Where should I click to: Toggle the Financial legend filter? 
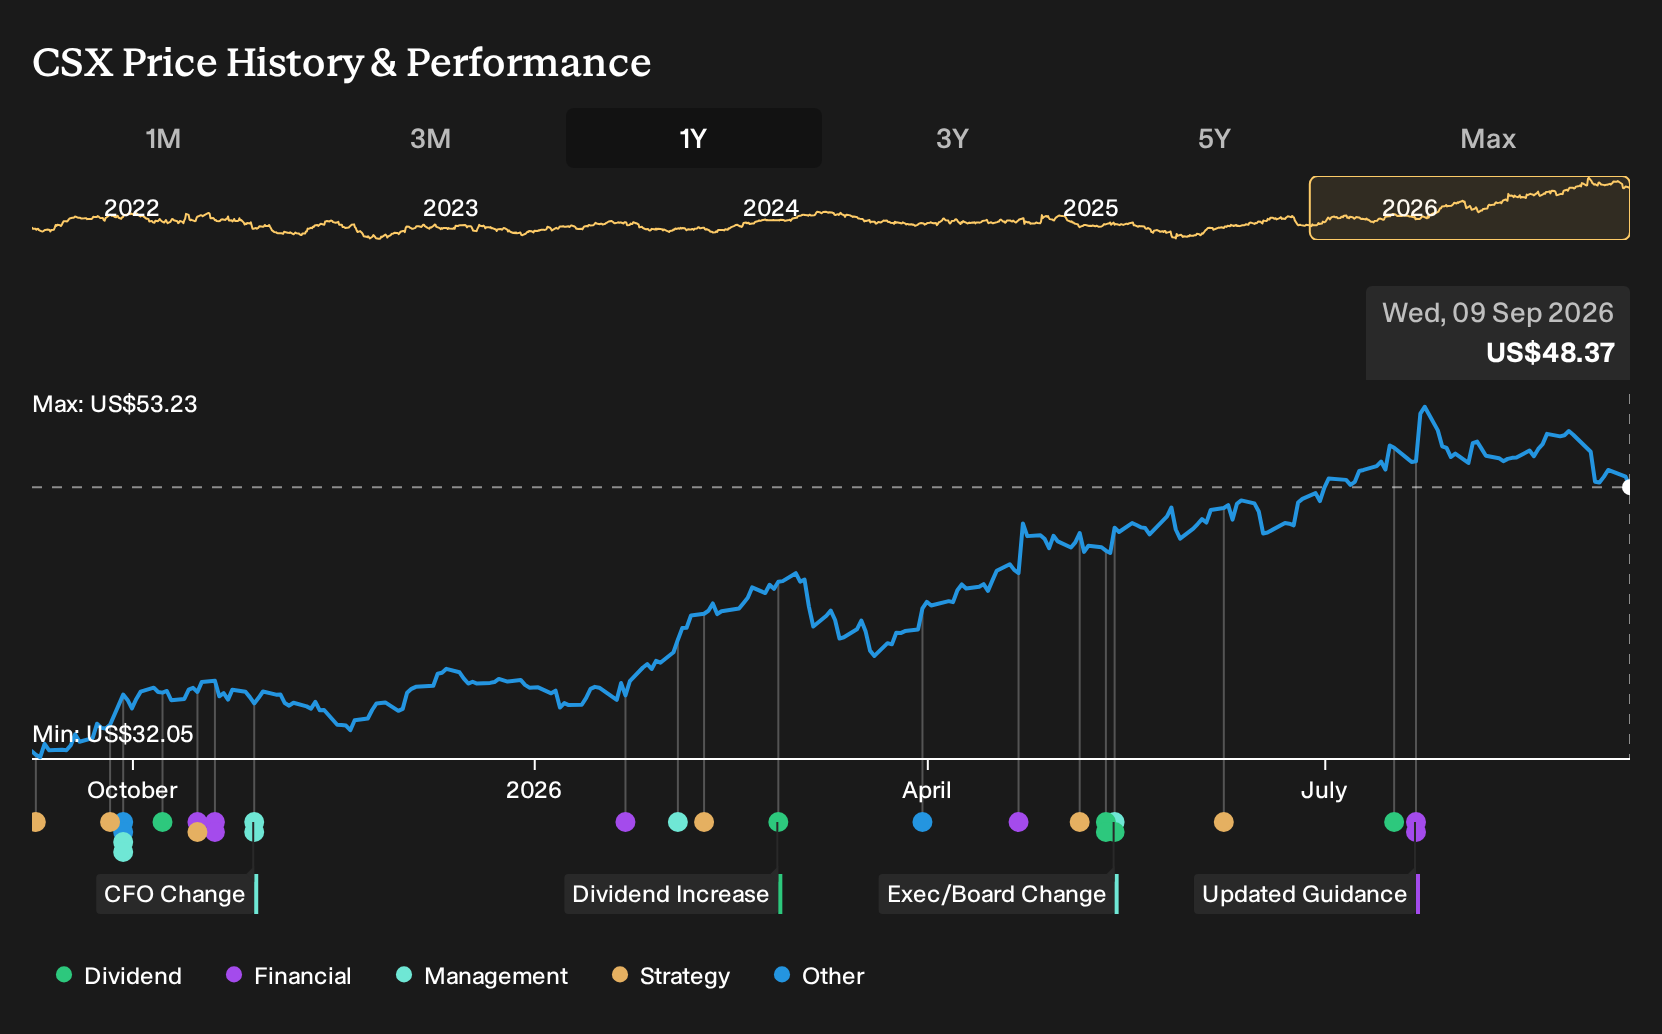[x=289, y=976]
